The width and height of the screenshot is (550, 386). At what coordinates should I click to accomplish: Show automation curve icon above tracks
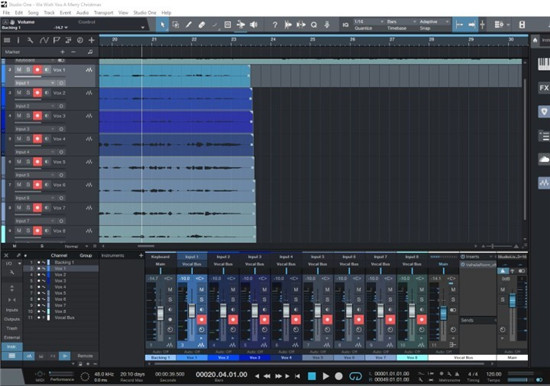[44, 40]
